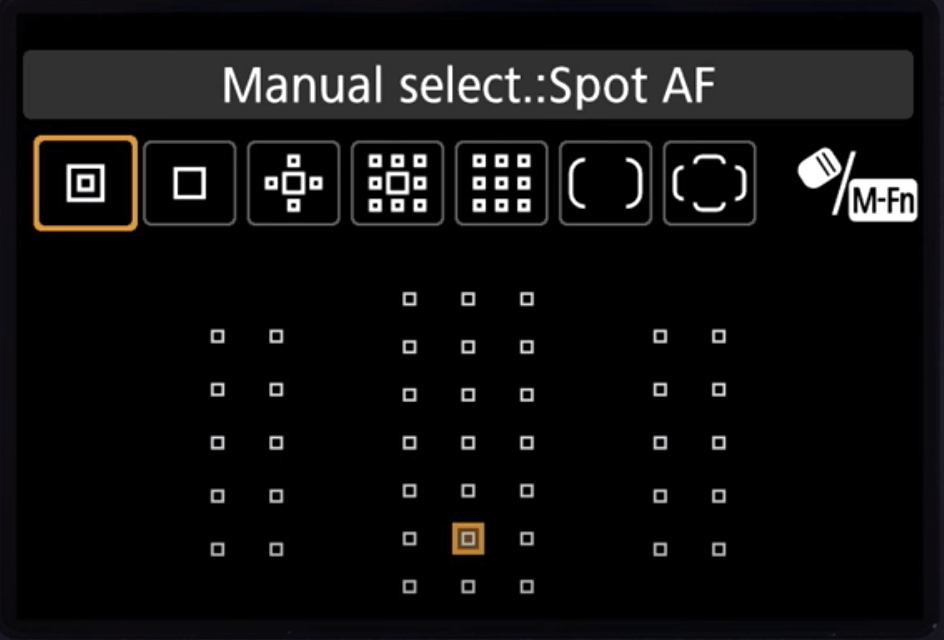Select the Zone AF mode icon

(x=501, y=184)
